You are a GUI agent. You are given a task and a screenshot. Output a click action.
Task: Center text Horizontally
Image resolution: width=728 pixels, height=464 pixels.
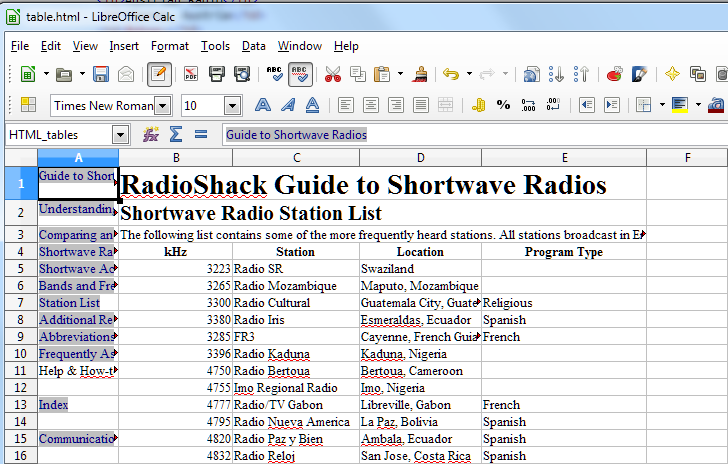[370, 105]
